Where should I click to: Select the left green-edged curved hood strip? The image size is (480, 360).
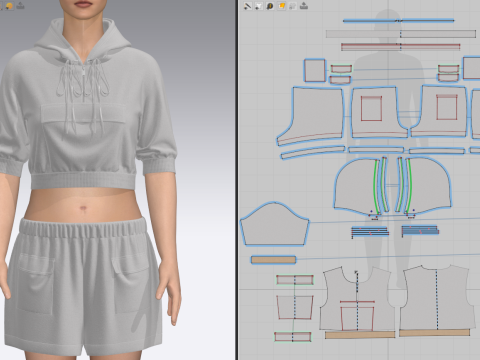pos(385,184)
